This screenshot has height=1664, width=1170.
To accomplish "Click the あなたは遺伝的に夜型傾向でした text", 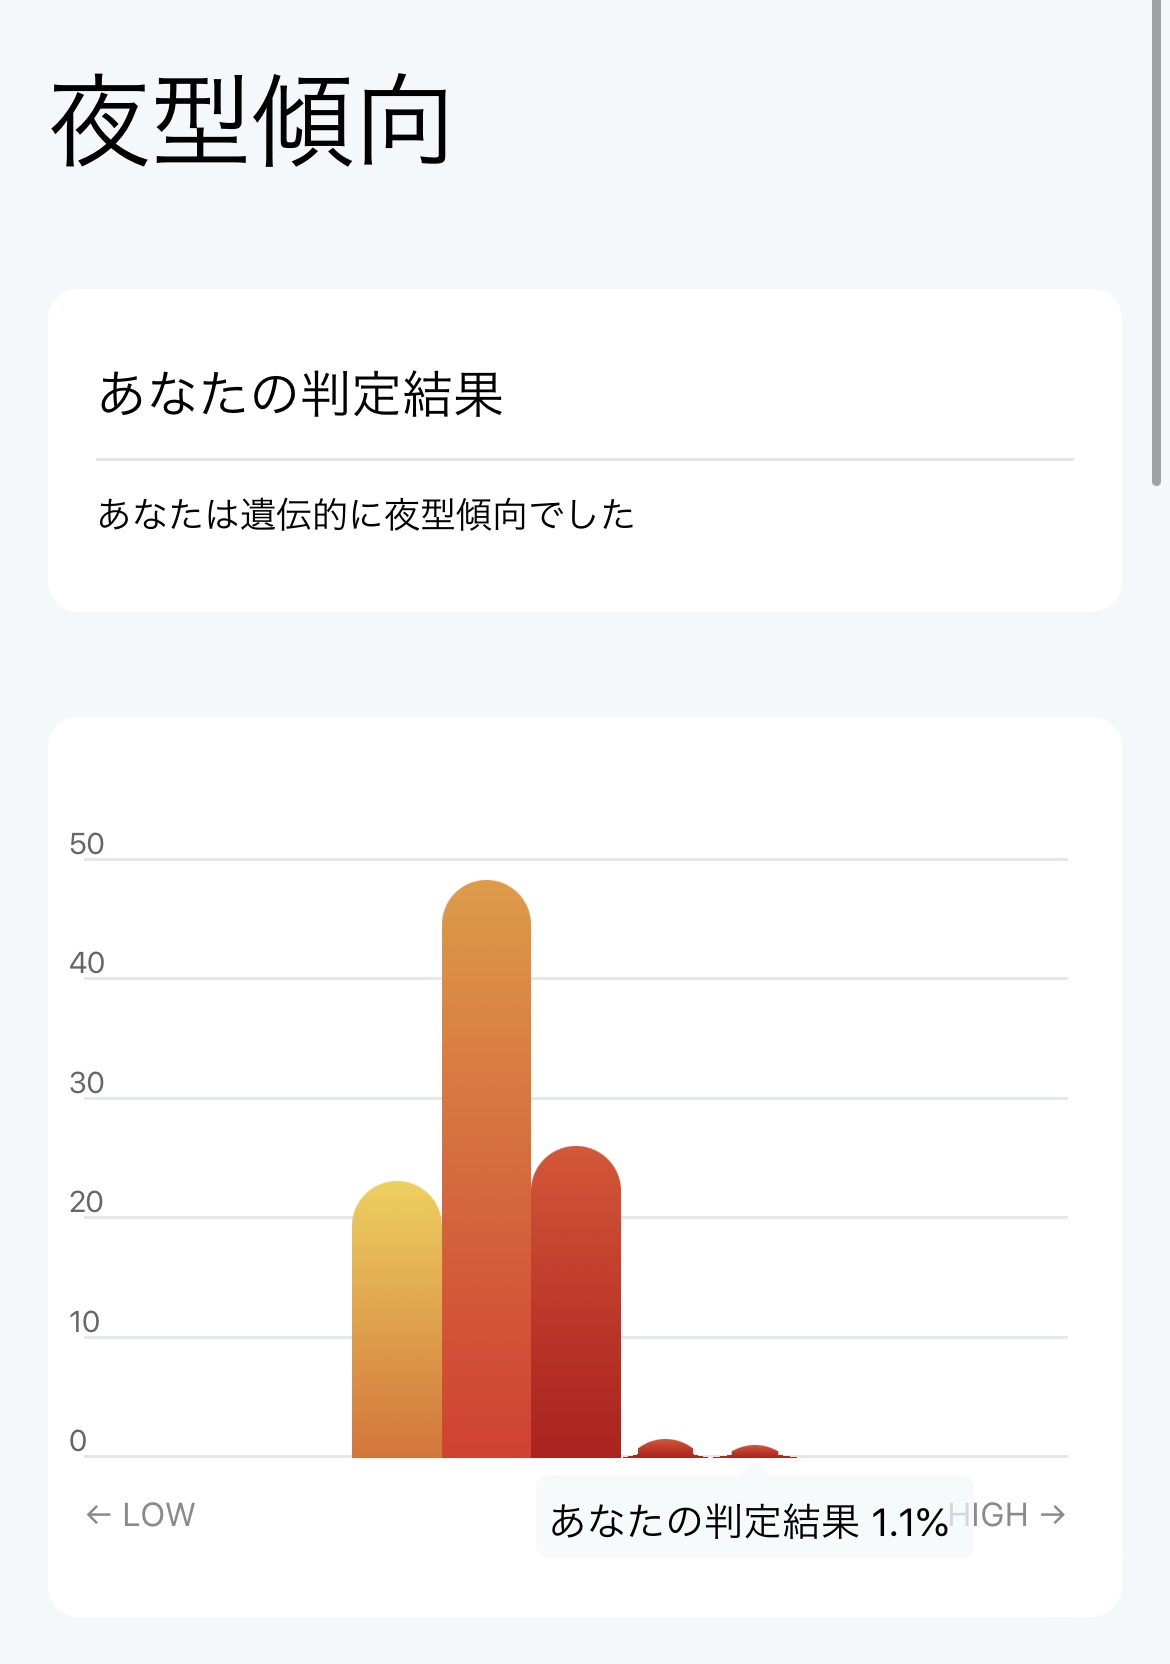I will (x=366, y=515).
